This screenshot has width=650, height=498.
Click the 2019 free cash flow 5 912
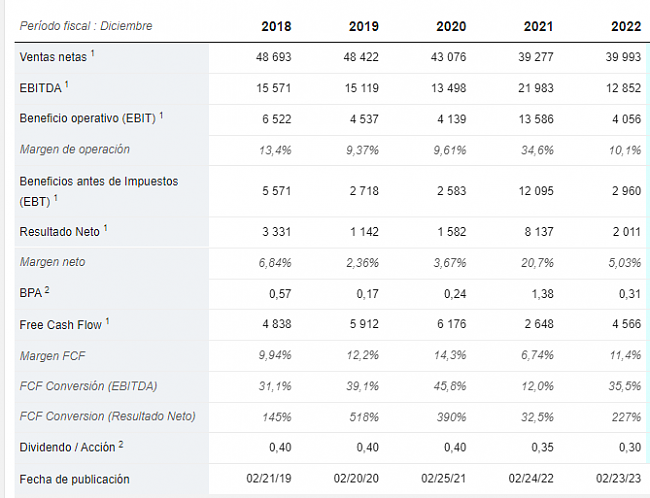pos(364,324)
